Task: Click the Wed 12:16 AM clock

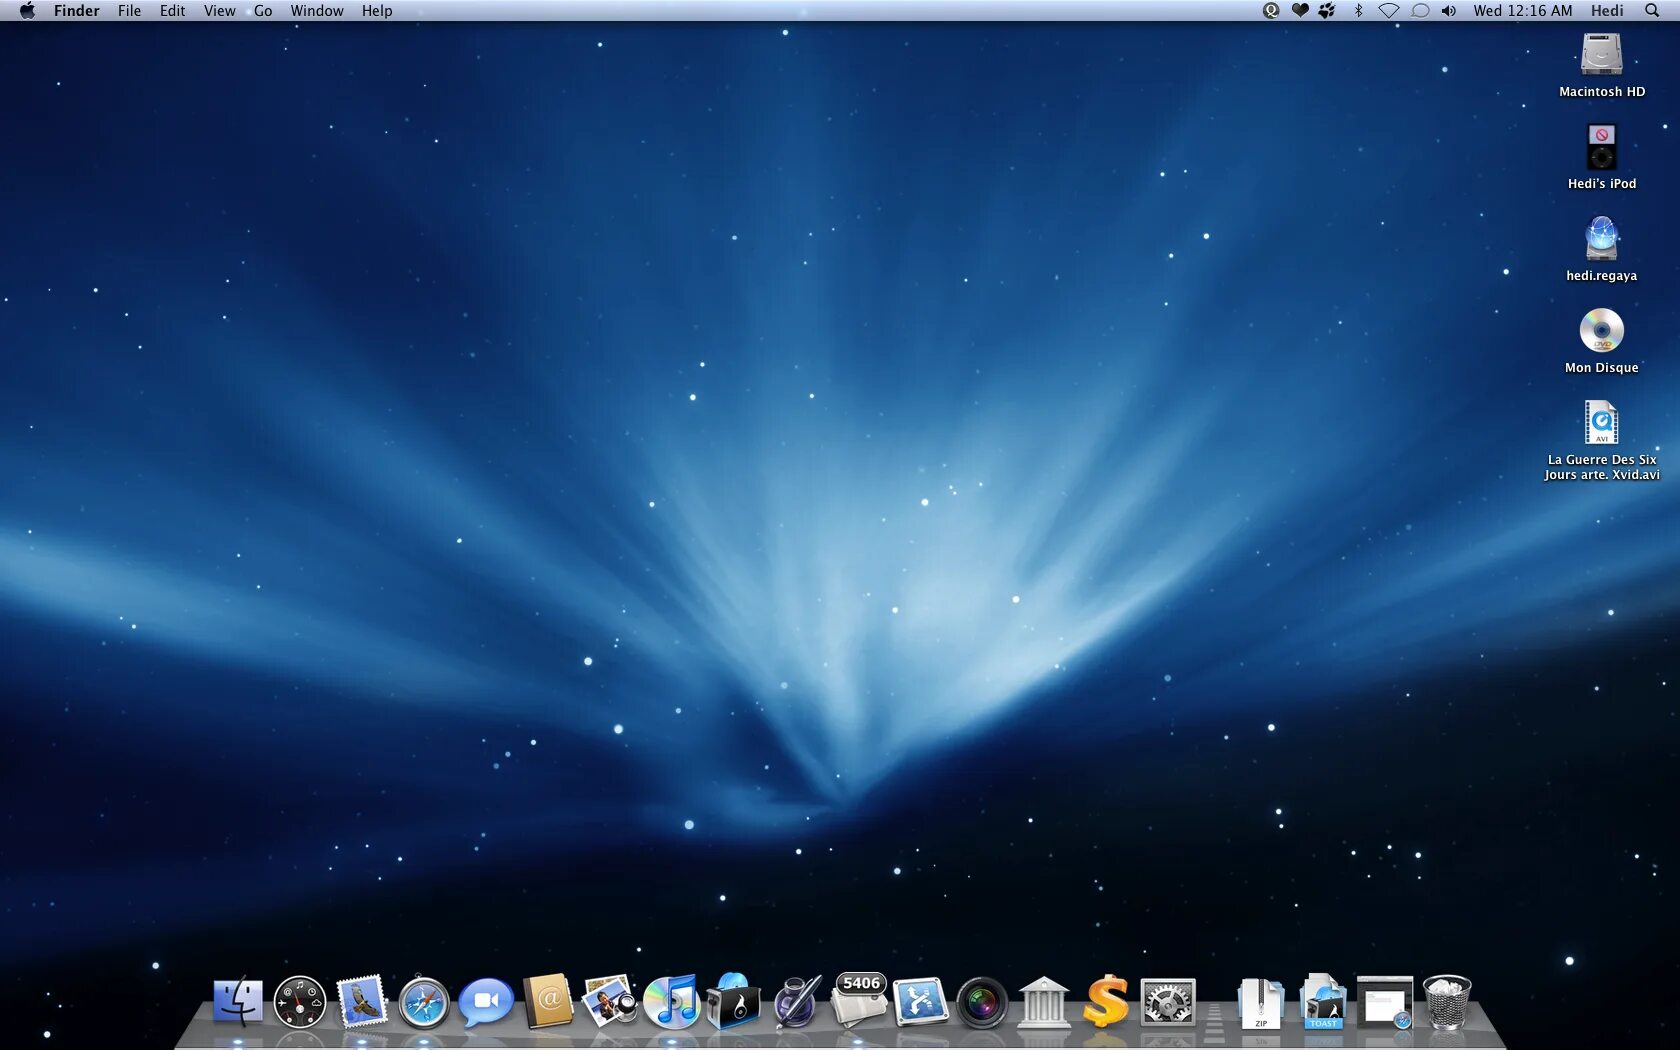Action: click(x=1522, y=11)
